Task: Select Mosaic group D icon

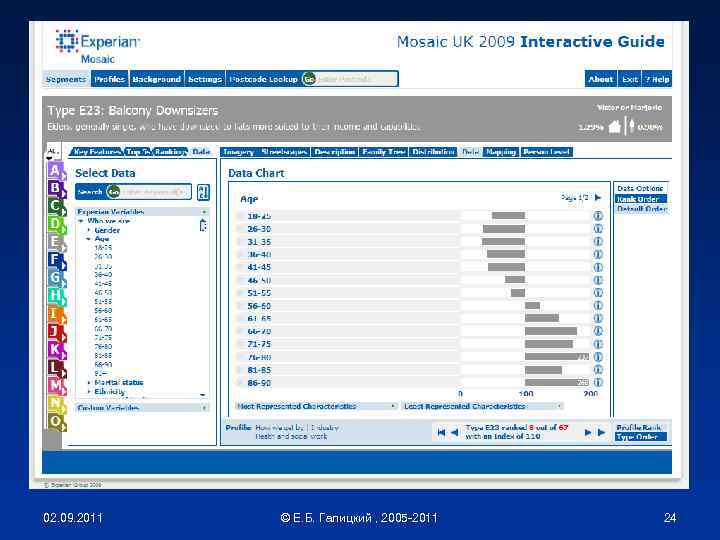Action: coord(56,224)
